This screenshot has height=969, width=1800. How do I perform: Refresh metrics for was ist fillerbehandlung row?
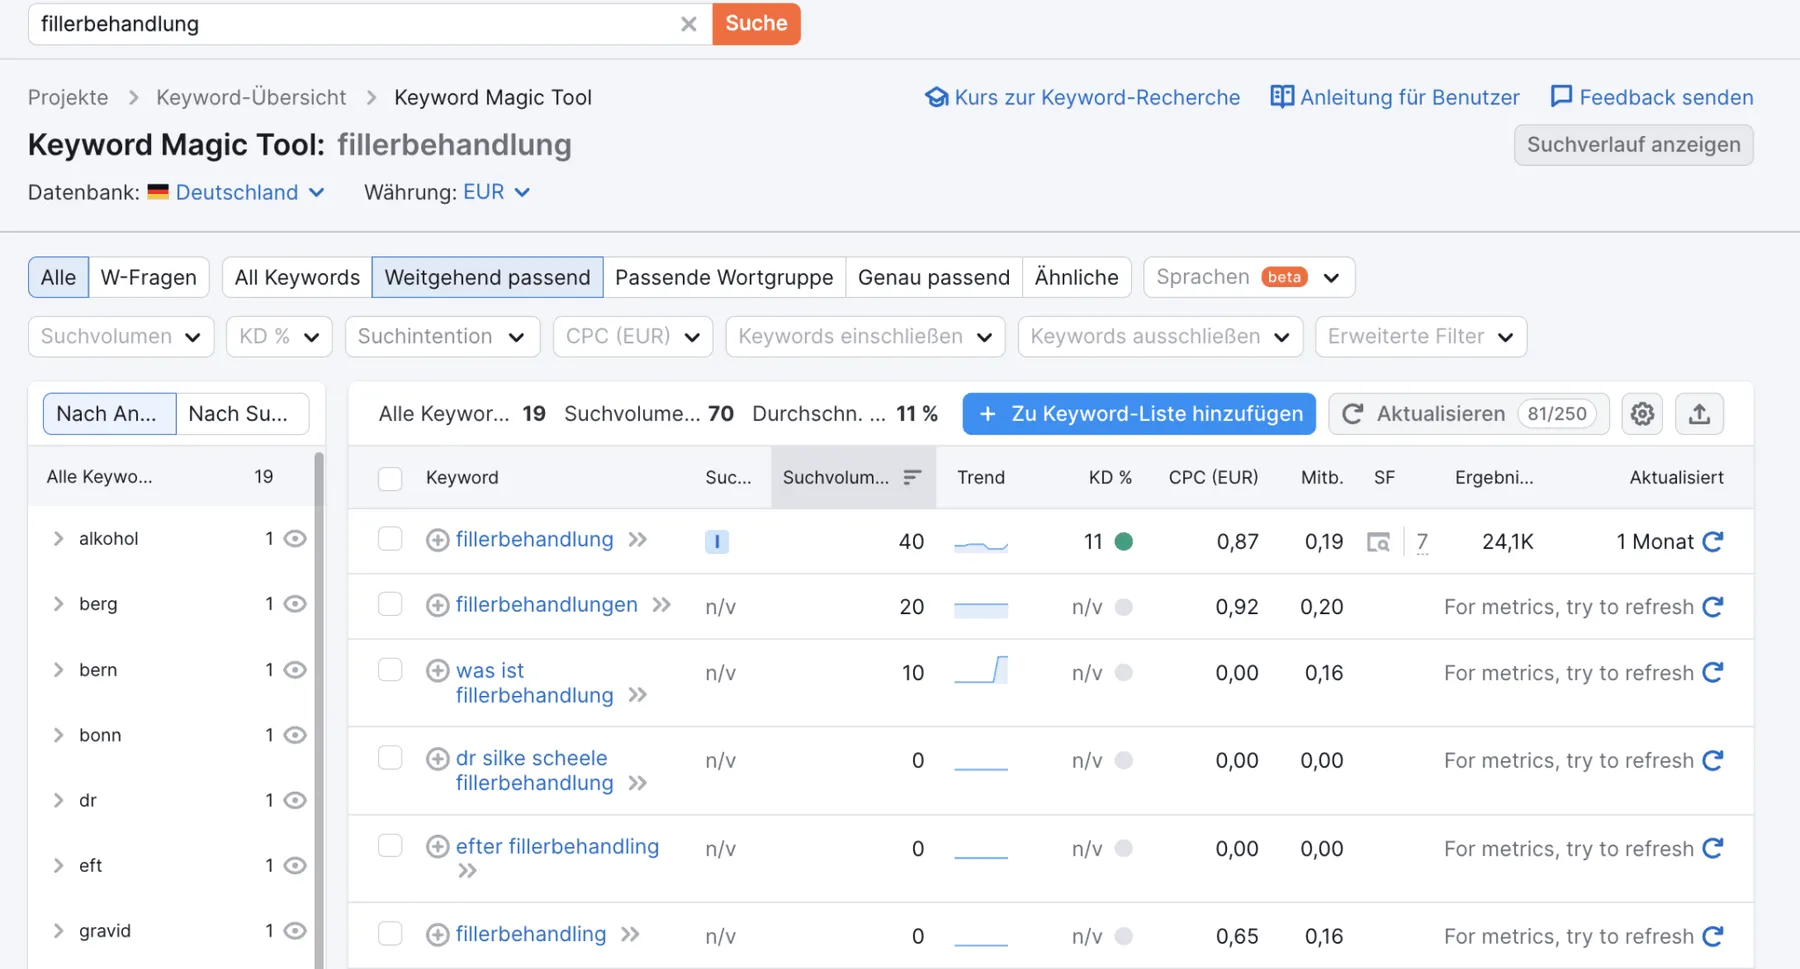pos(1713,673)
